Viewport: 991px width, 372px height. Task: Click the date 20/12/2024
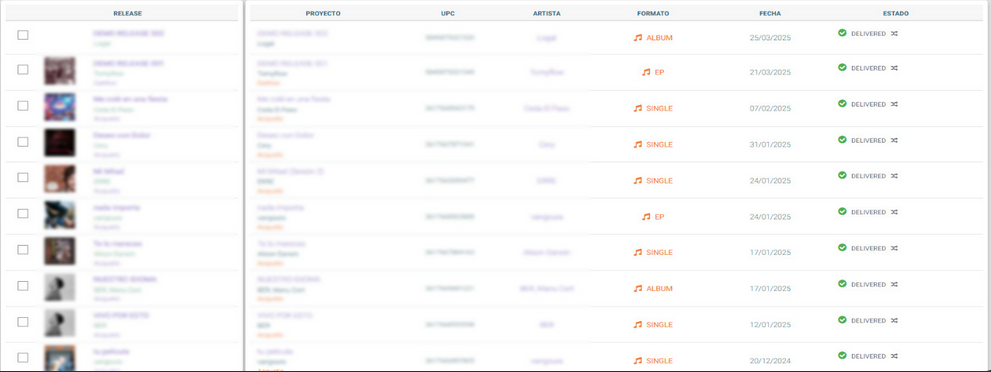[770, 361]
